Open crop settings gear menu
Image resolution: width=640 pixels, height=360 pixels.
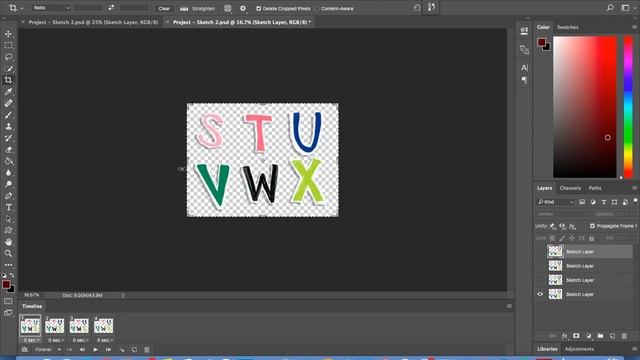(243, 8)
